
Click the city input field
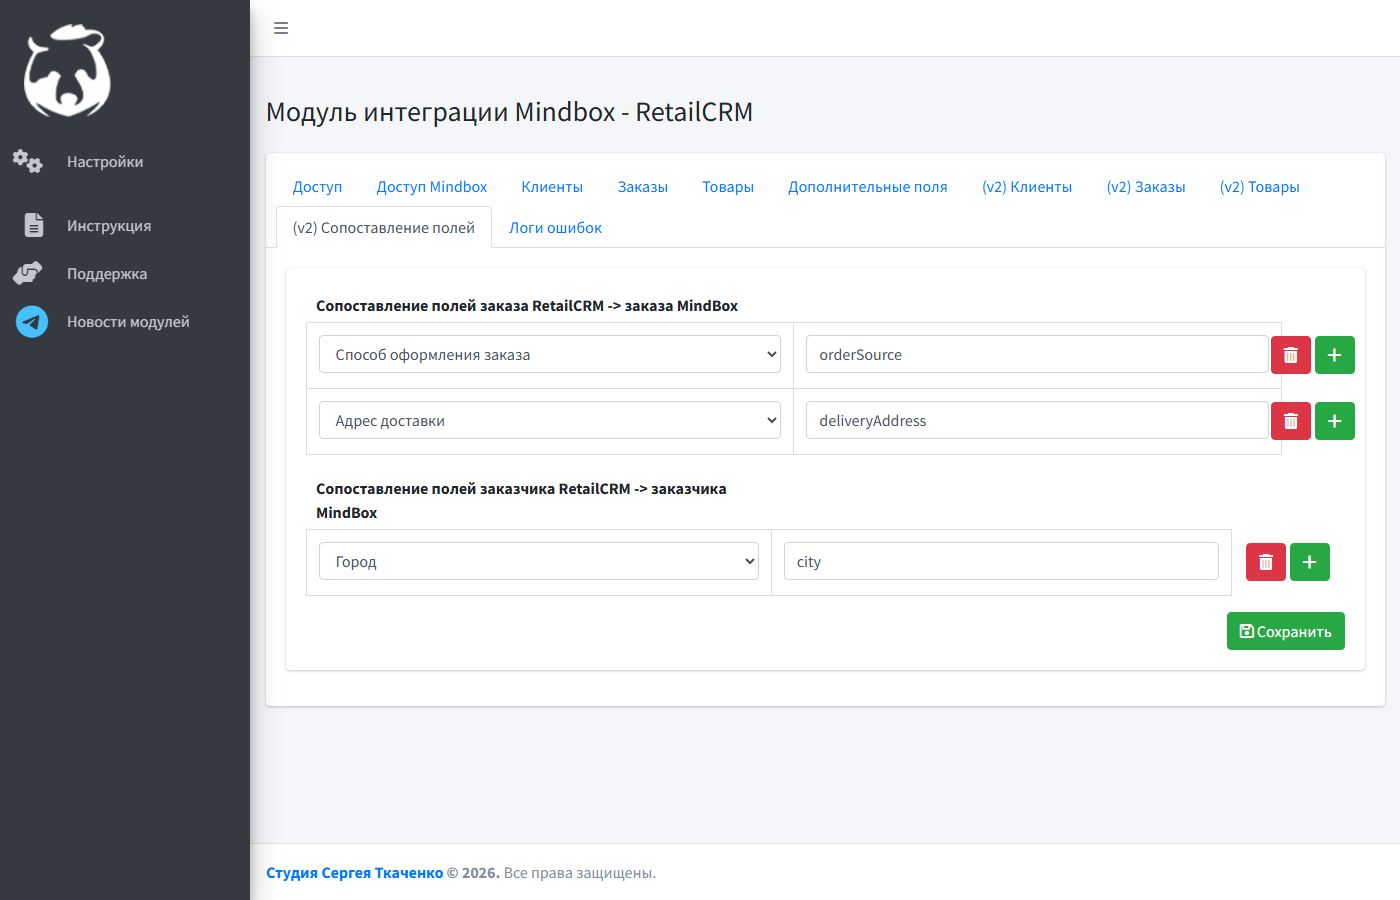pyautogui.click(x=1001, y=561)
